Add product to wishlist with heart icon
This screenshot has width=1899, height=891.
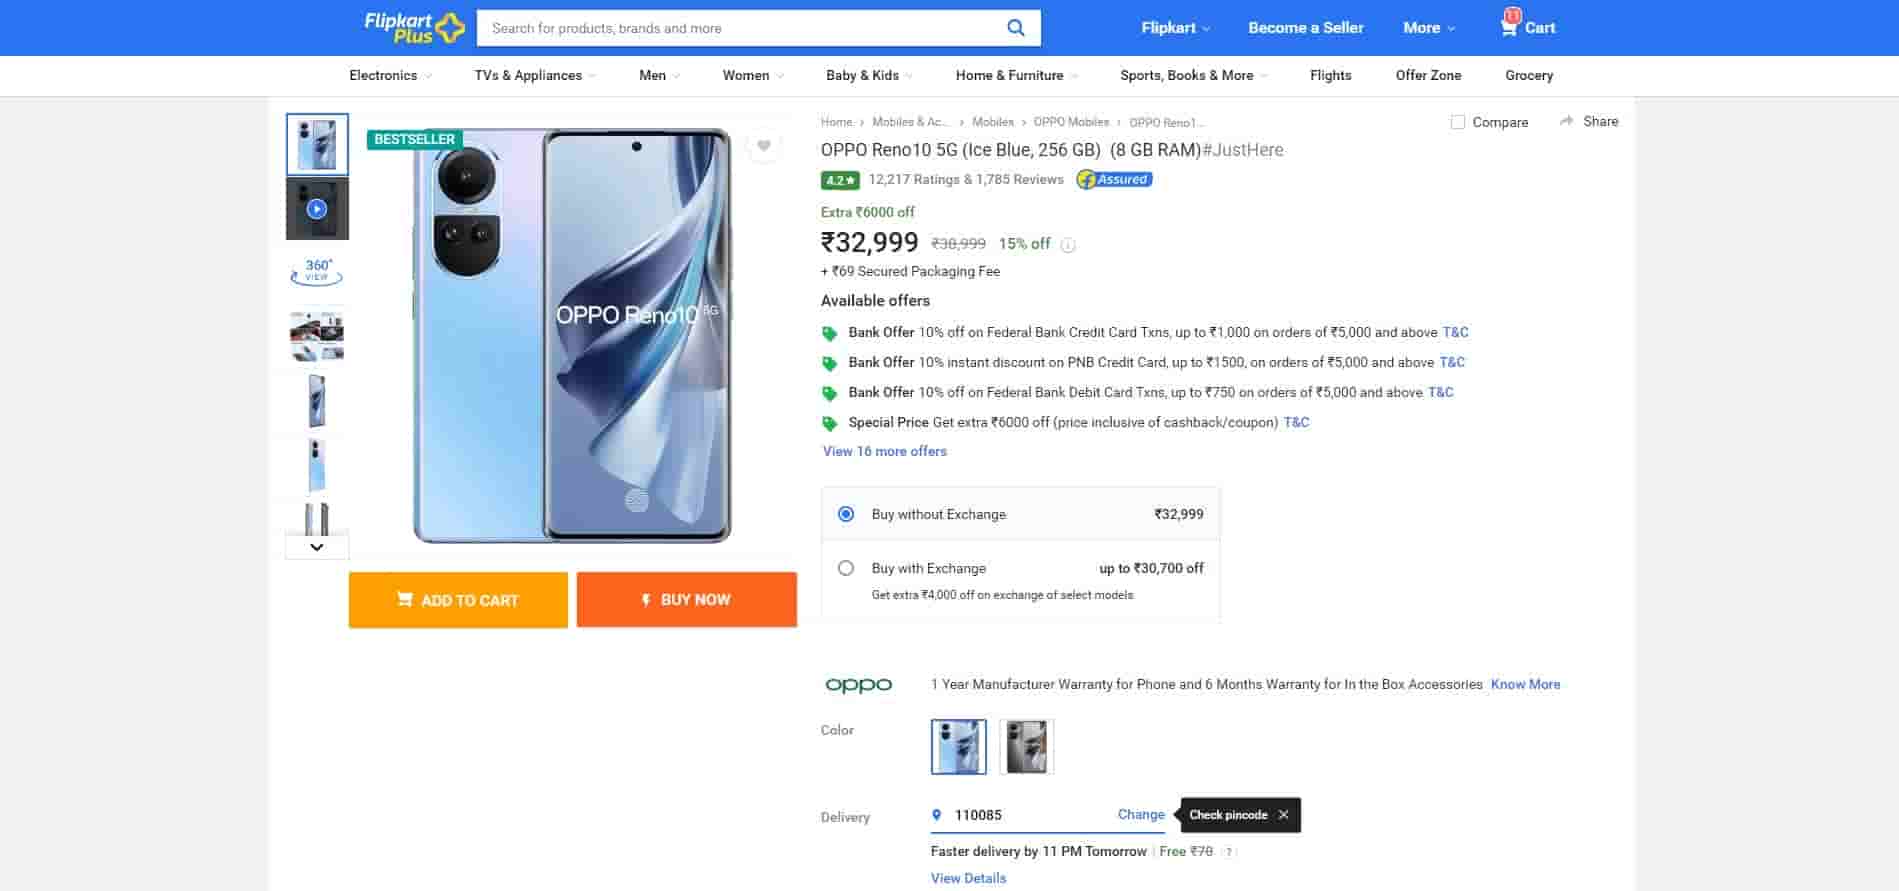[763, 146]
